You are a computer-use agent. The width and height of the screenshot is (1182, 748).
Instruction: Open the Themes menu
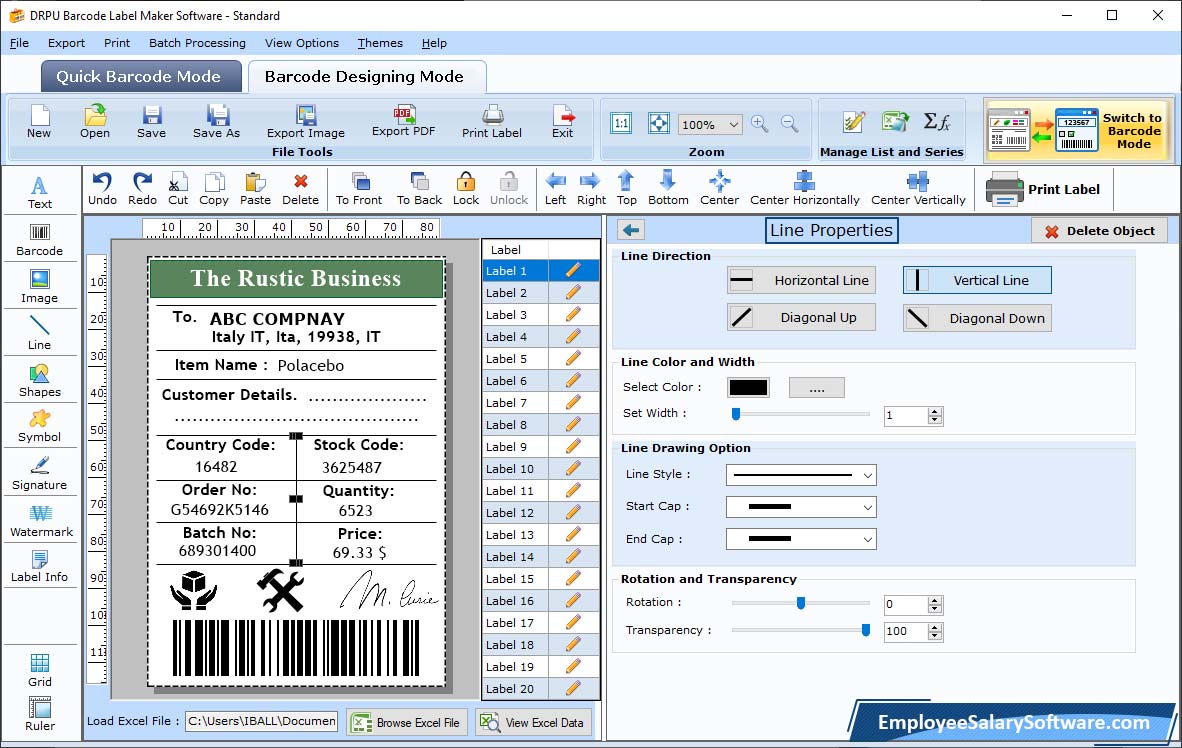pyautogui.click(x=380, y=43)
